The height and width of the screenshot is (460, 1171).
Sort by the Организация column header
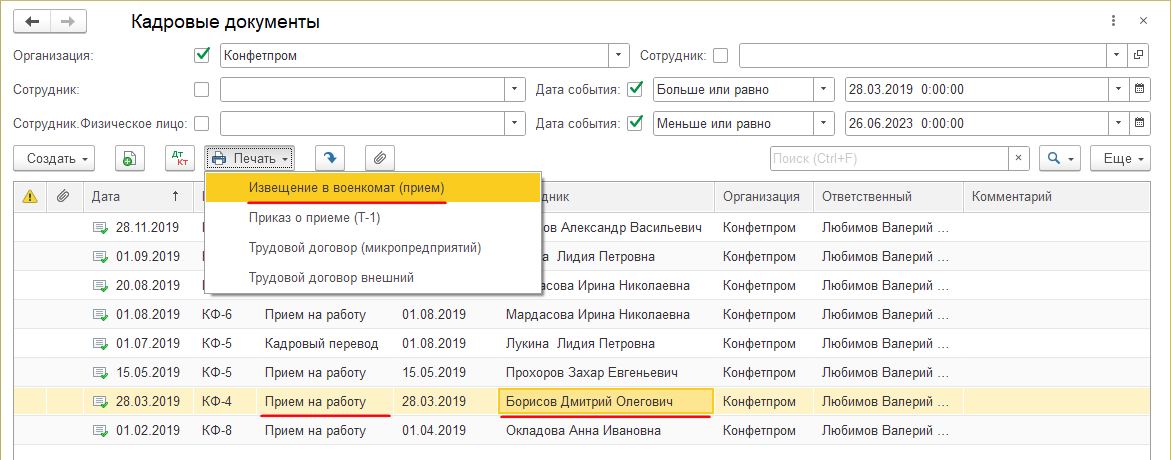pos(762,197)
